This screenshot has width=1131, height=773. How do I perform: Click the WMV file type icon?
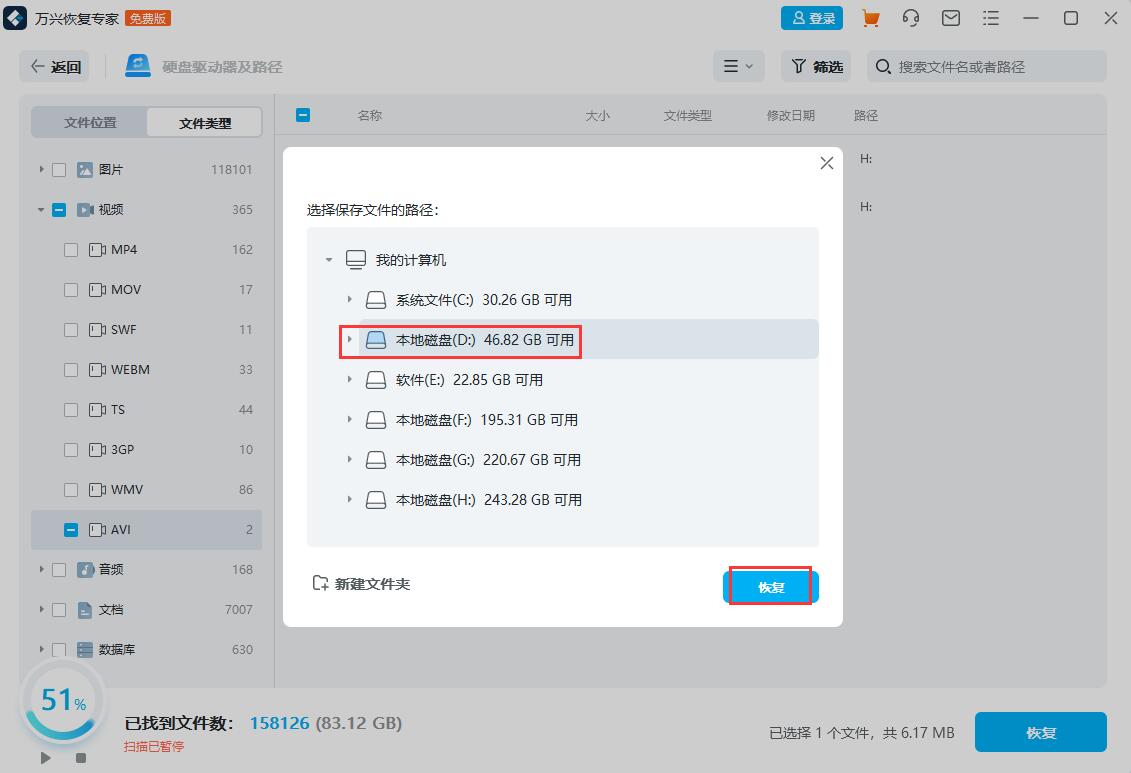97,490
